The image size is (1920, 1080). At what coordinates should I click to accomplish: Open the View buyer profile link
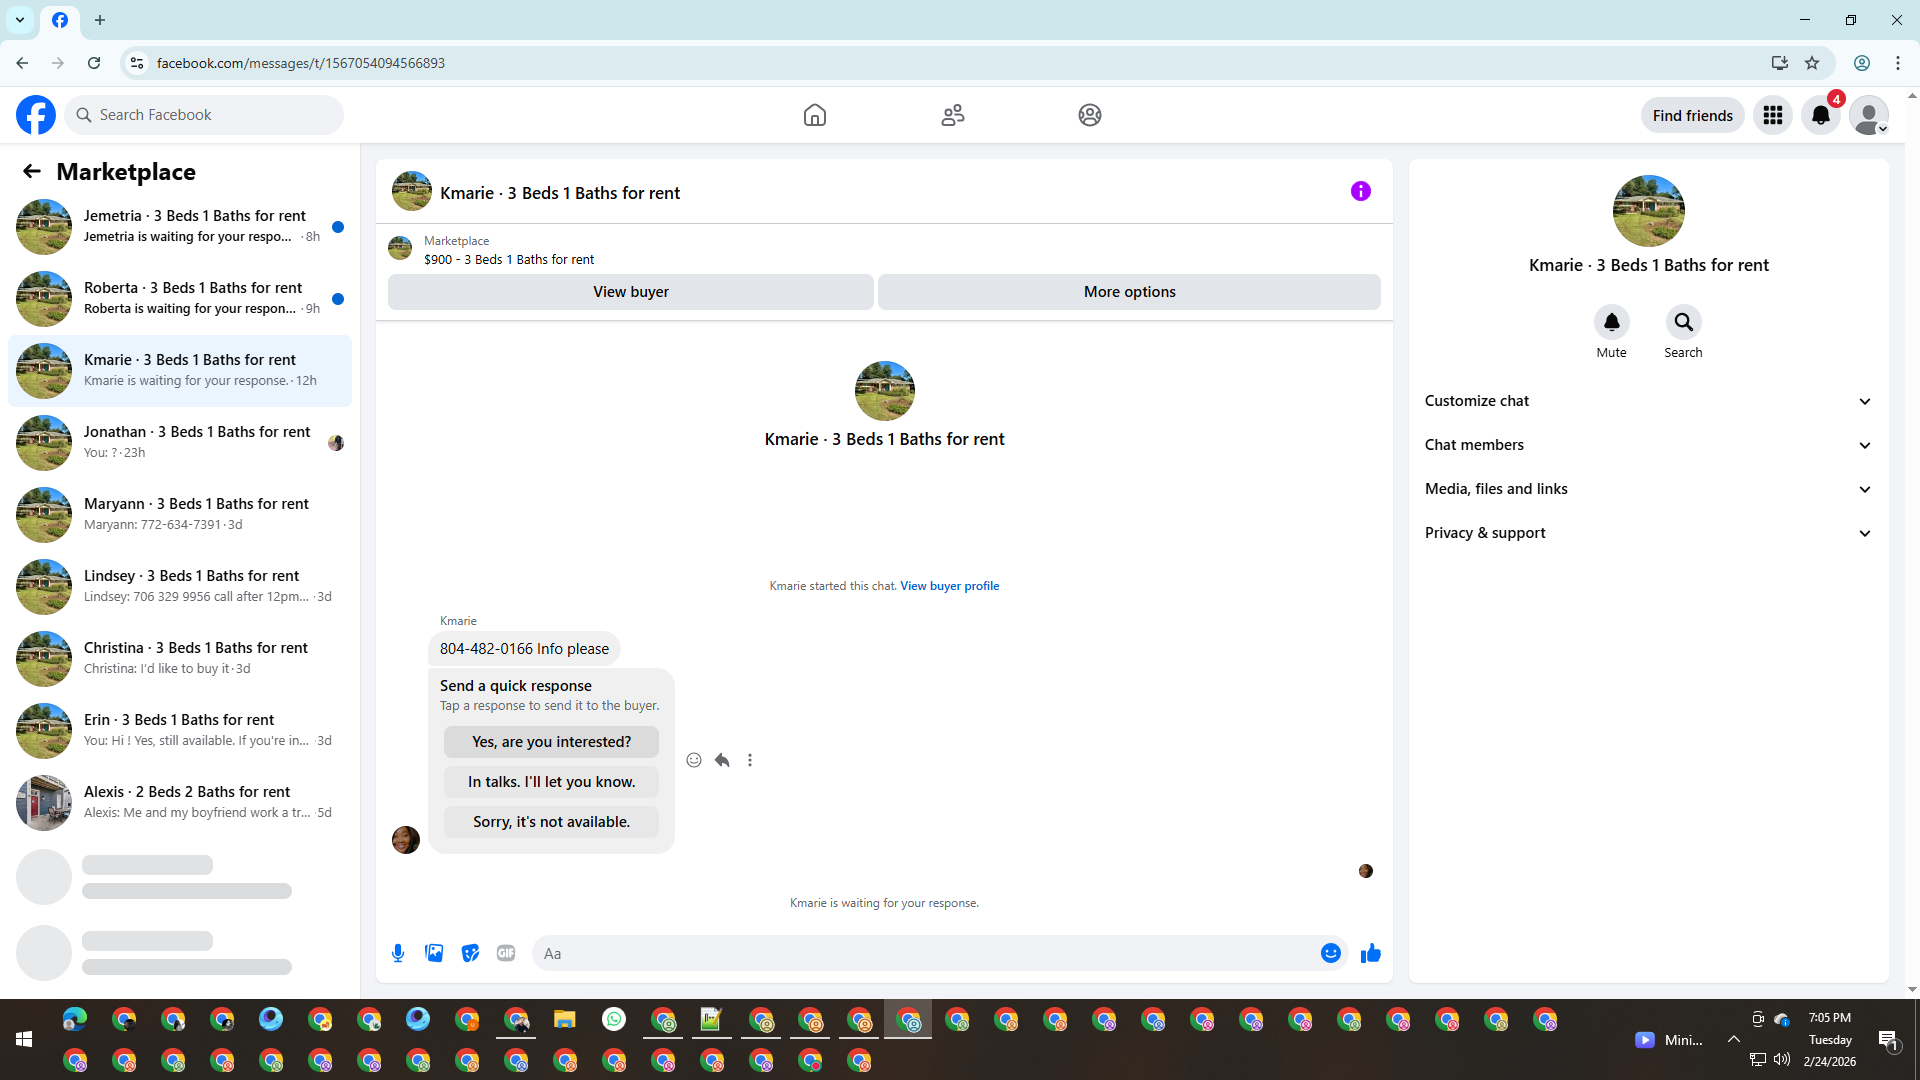(x=949, y=586)
